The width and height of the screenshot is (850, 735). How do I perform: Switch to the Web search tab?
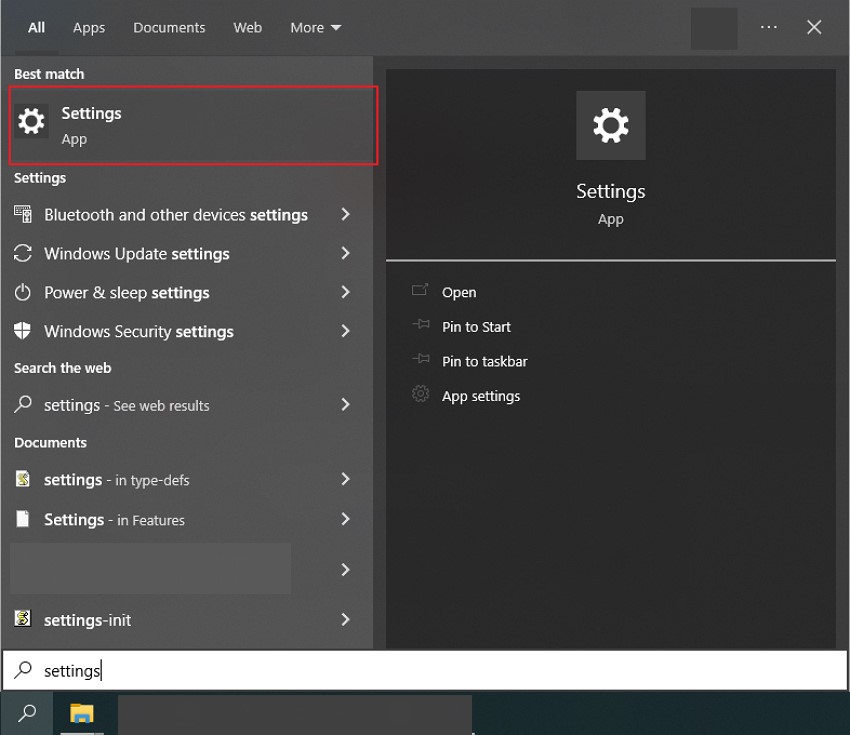click(x=248, y=28)
